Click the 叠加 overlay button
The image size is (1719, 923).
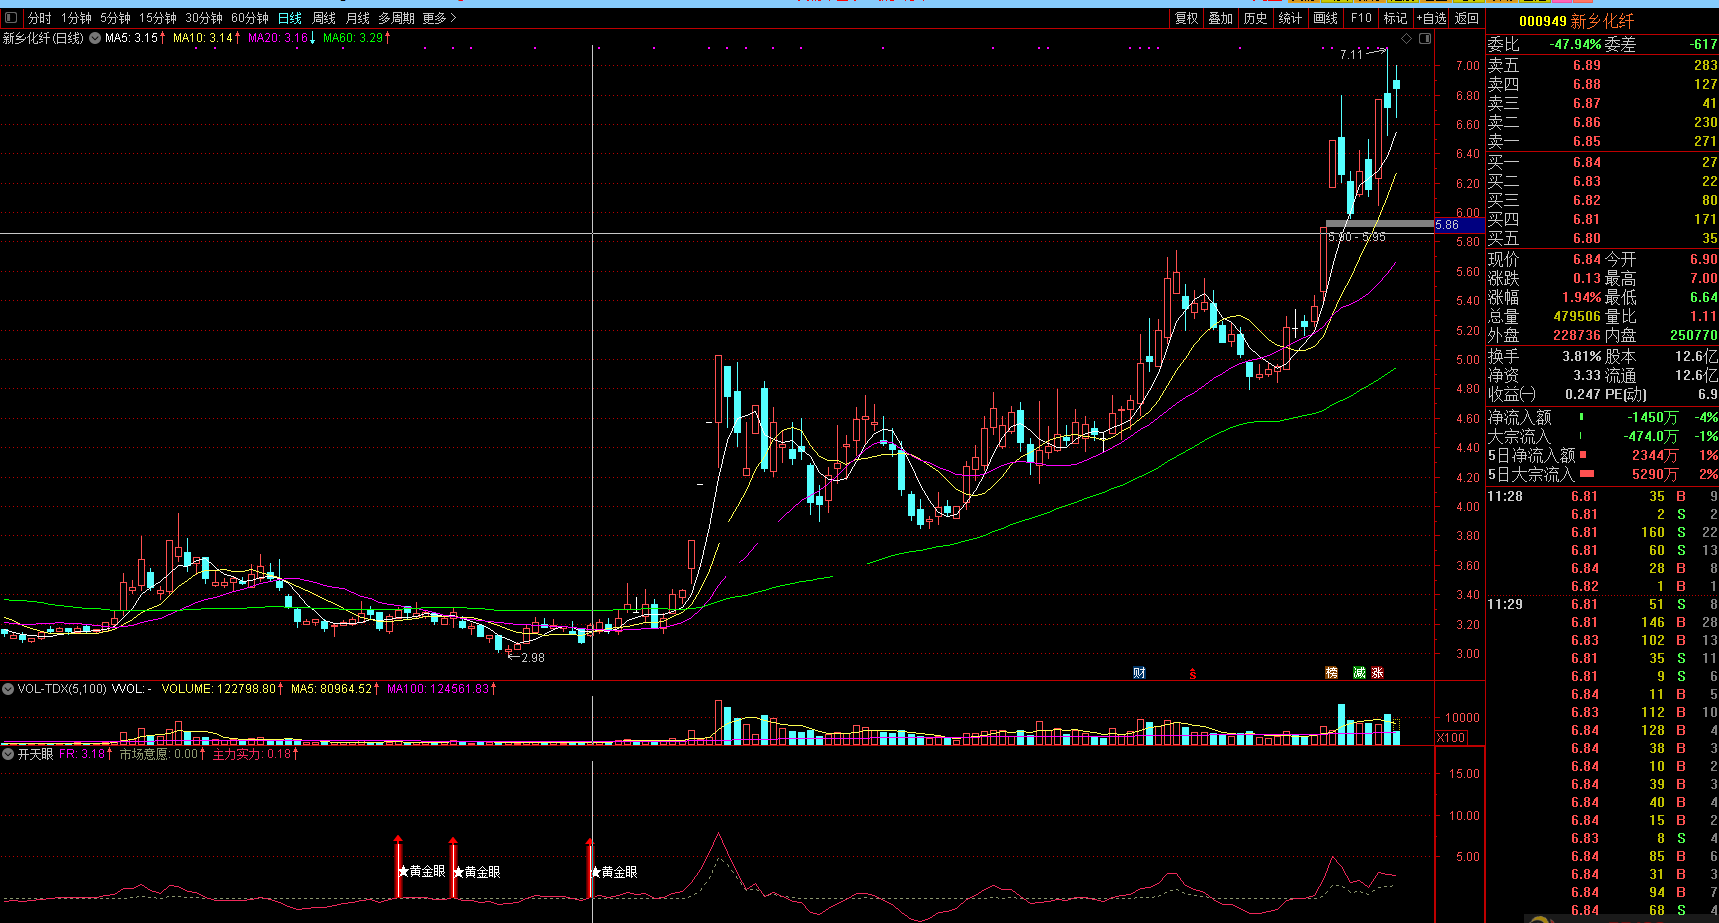[1221, 18]
